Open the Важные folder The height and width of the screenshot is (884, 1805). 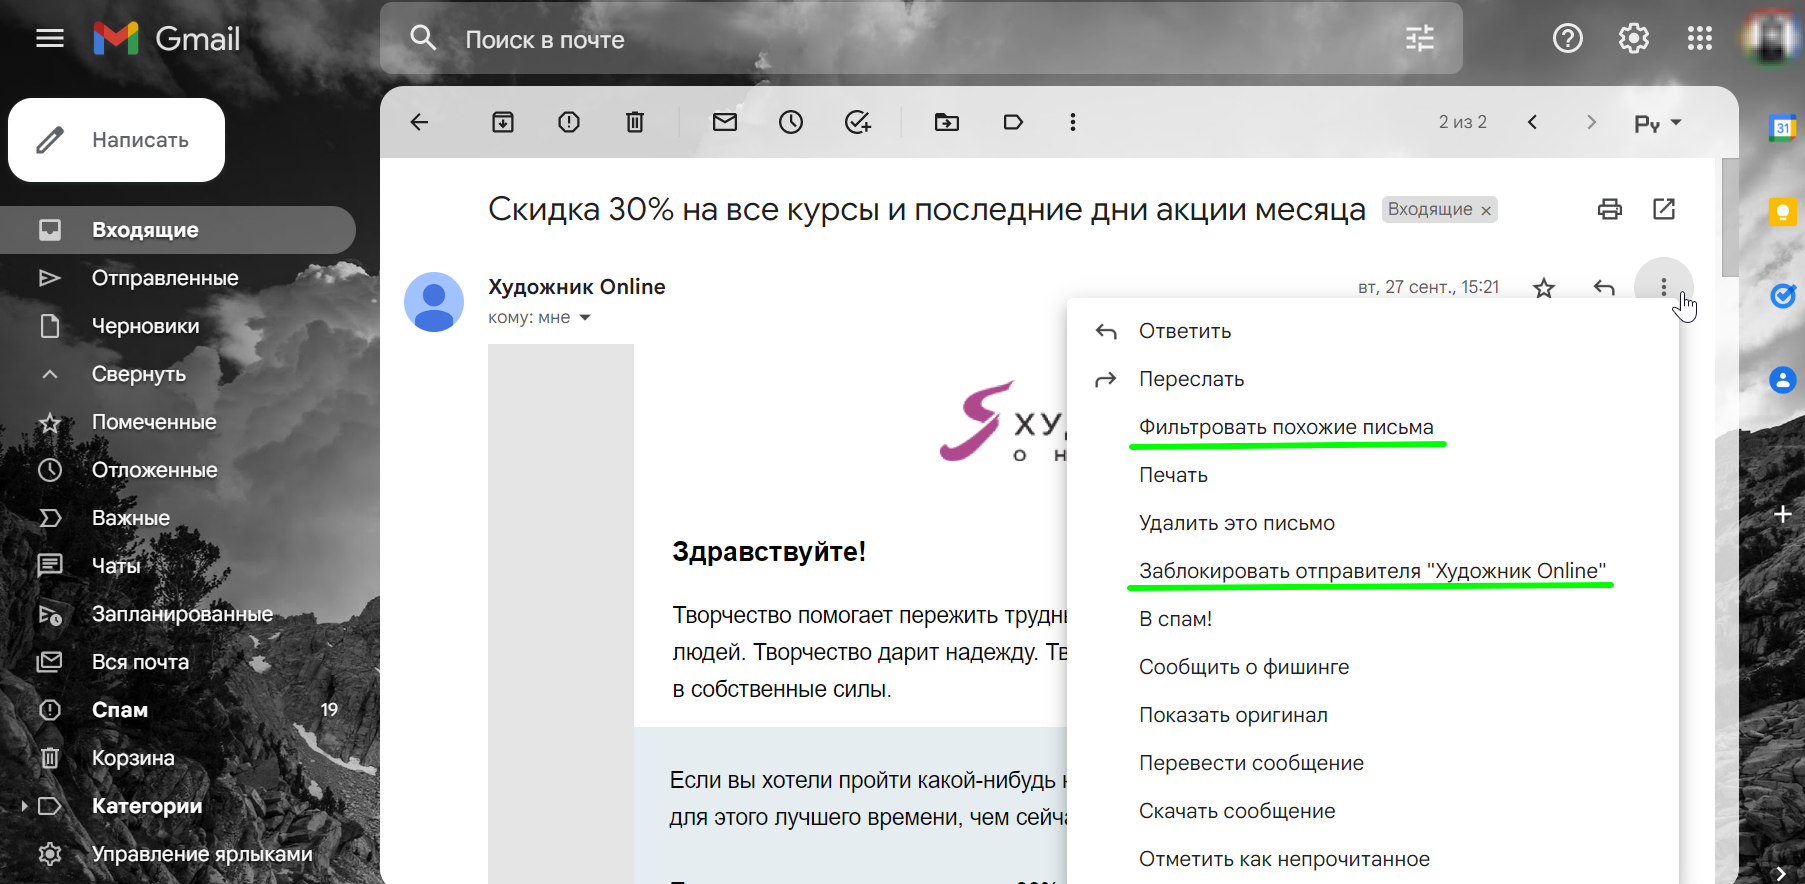tap(178, 518)
